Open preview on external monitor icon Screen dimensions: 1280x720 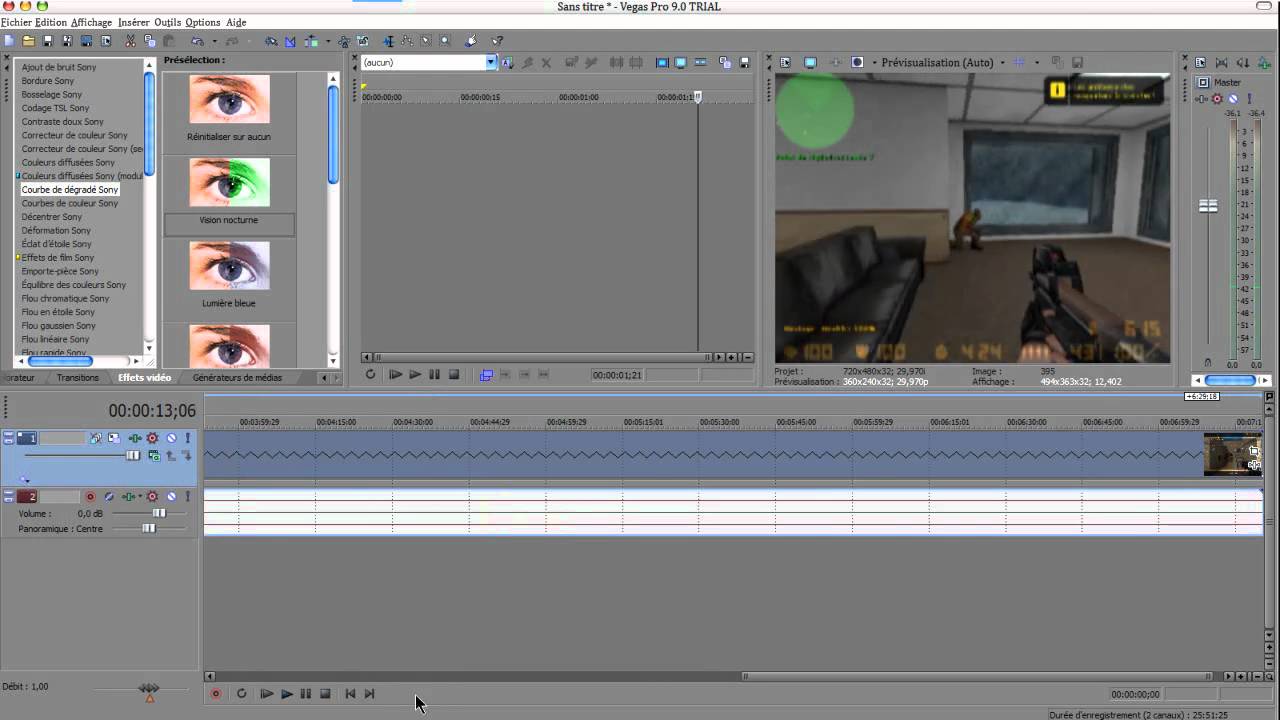click(810, 62)
